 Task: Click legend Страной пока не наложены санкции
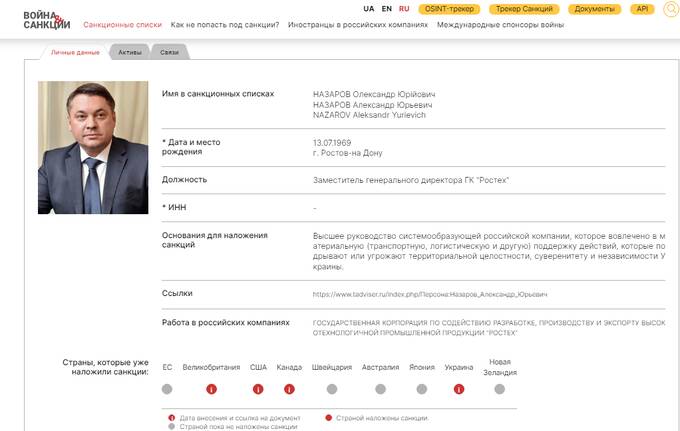pos(238,427)
